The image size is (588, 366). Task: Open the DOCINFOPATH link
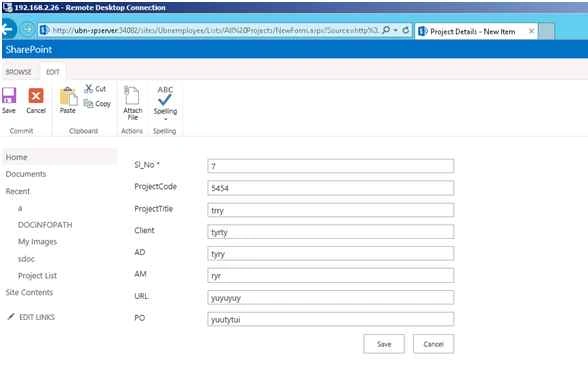click(45, 225)
